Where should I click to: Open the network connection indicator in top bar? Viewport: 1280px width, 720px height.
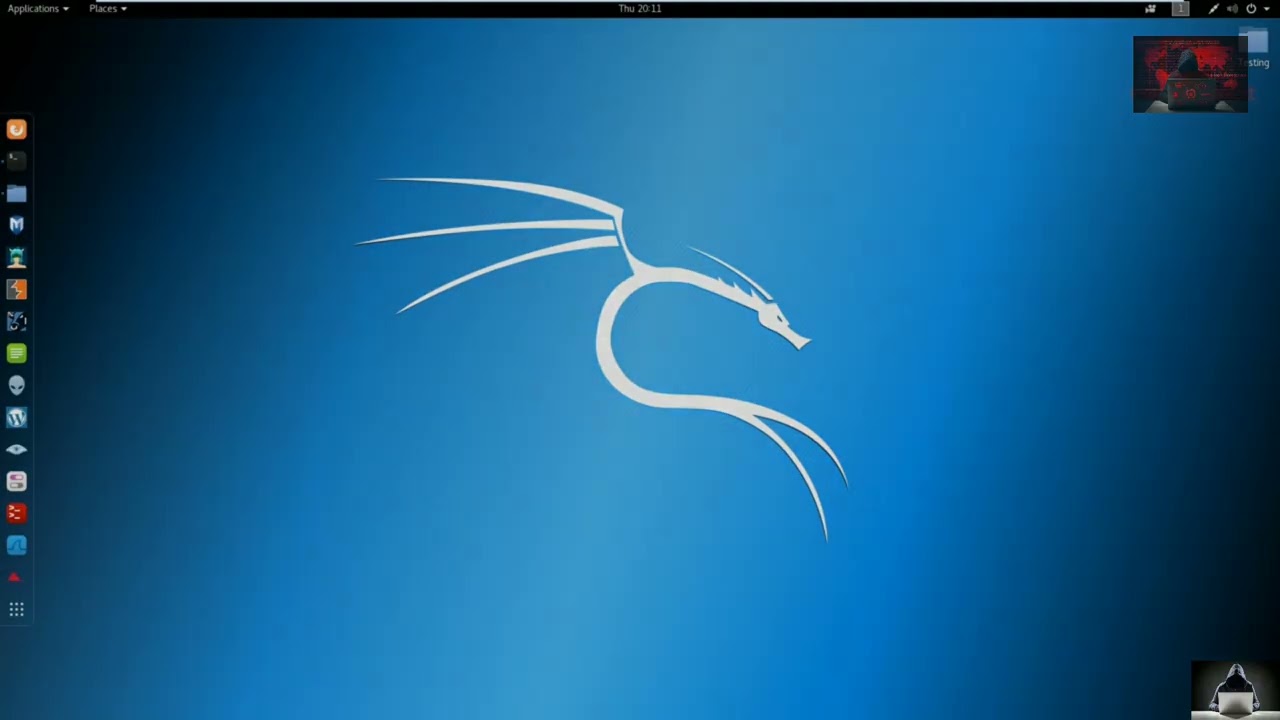coord(1213,8)
